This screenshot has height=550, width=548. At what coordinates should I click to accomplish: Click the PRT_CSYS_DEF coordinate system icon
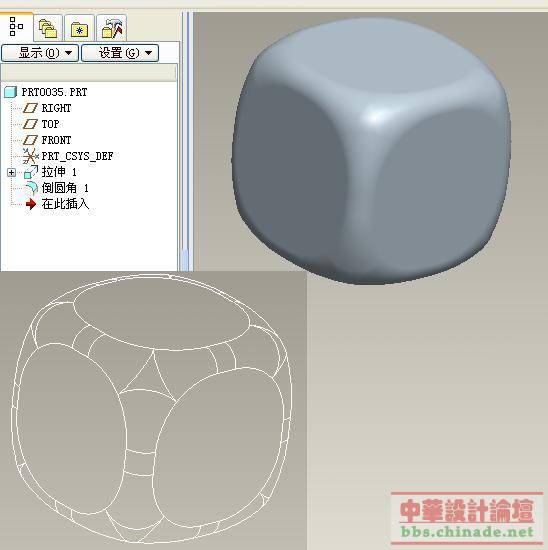point(30,156)
